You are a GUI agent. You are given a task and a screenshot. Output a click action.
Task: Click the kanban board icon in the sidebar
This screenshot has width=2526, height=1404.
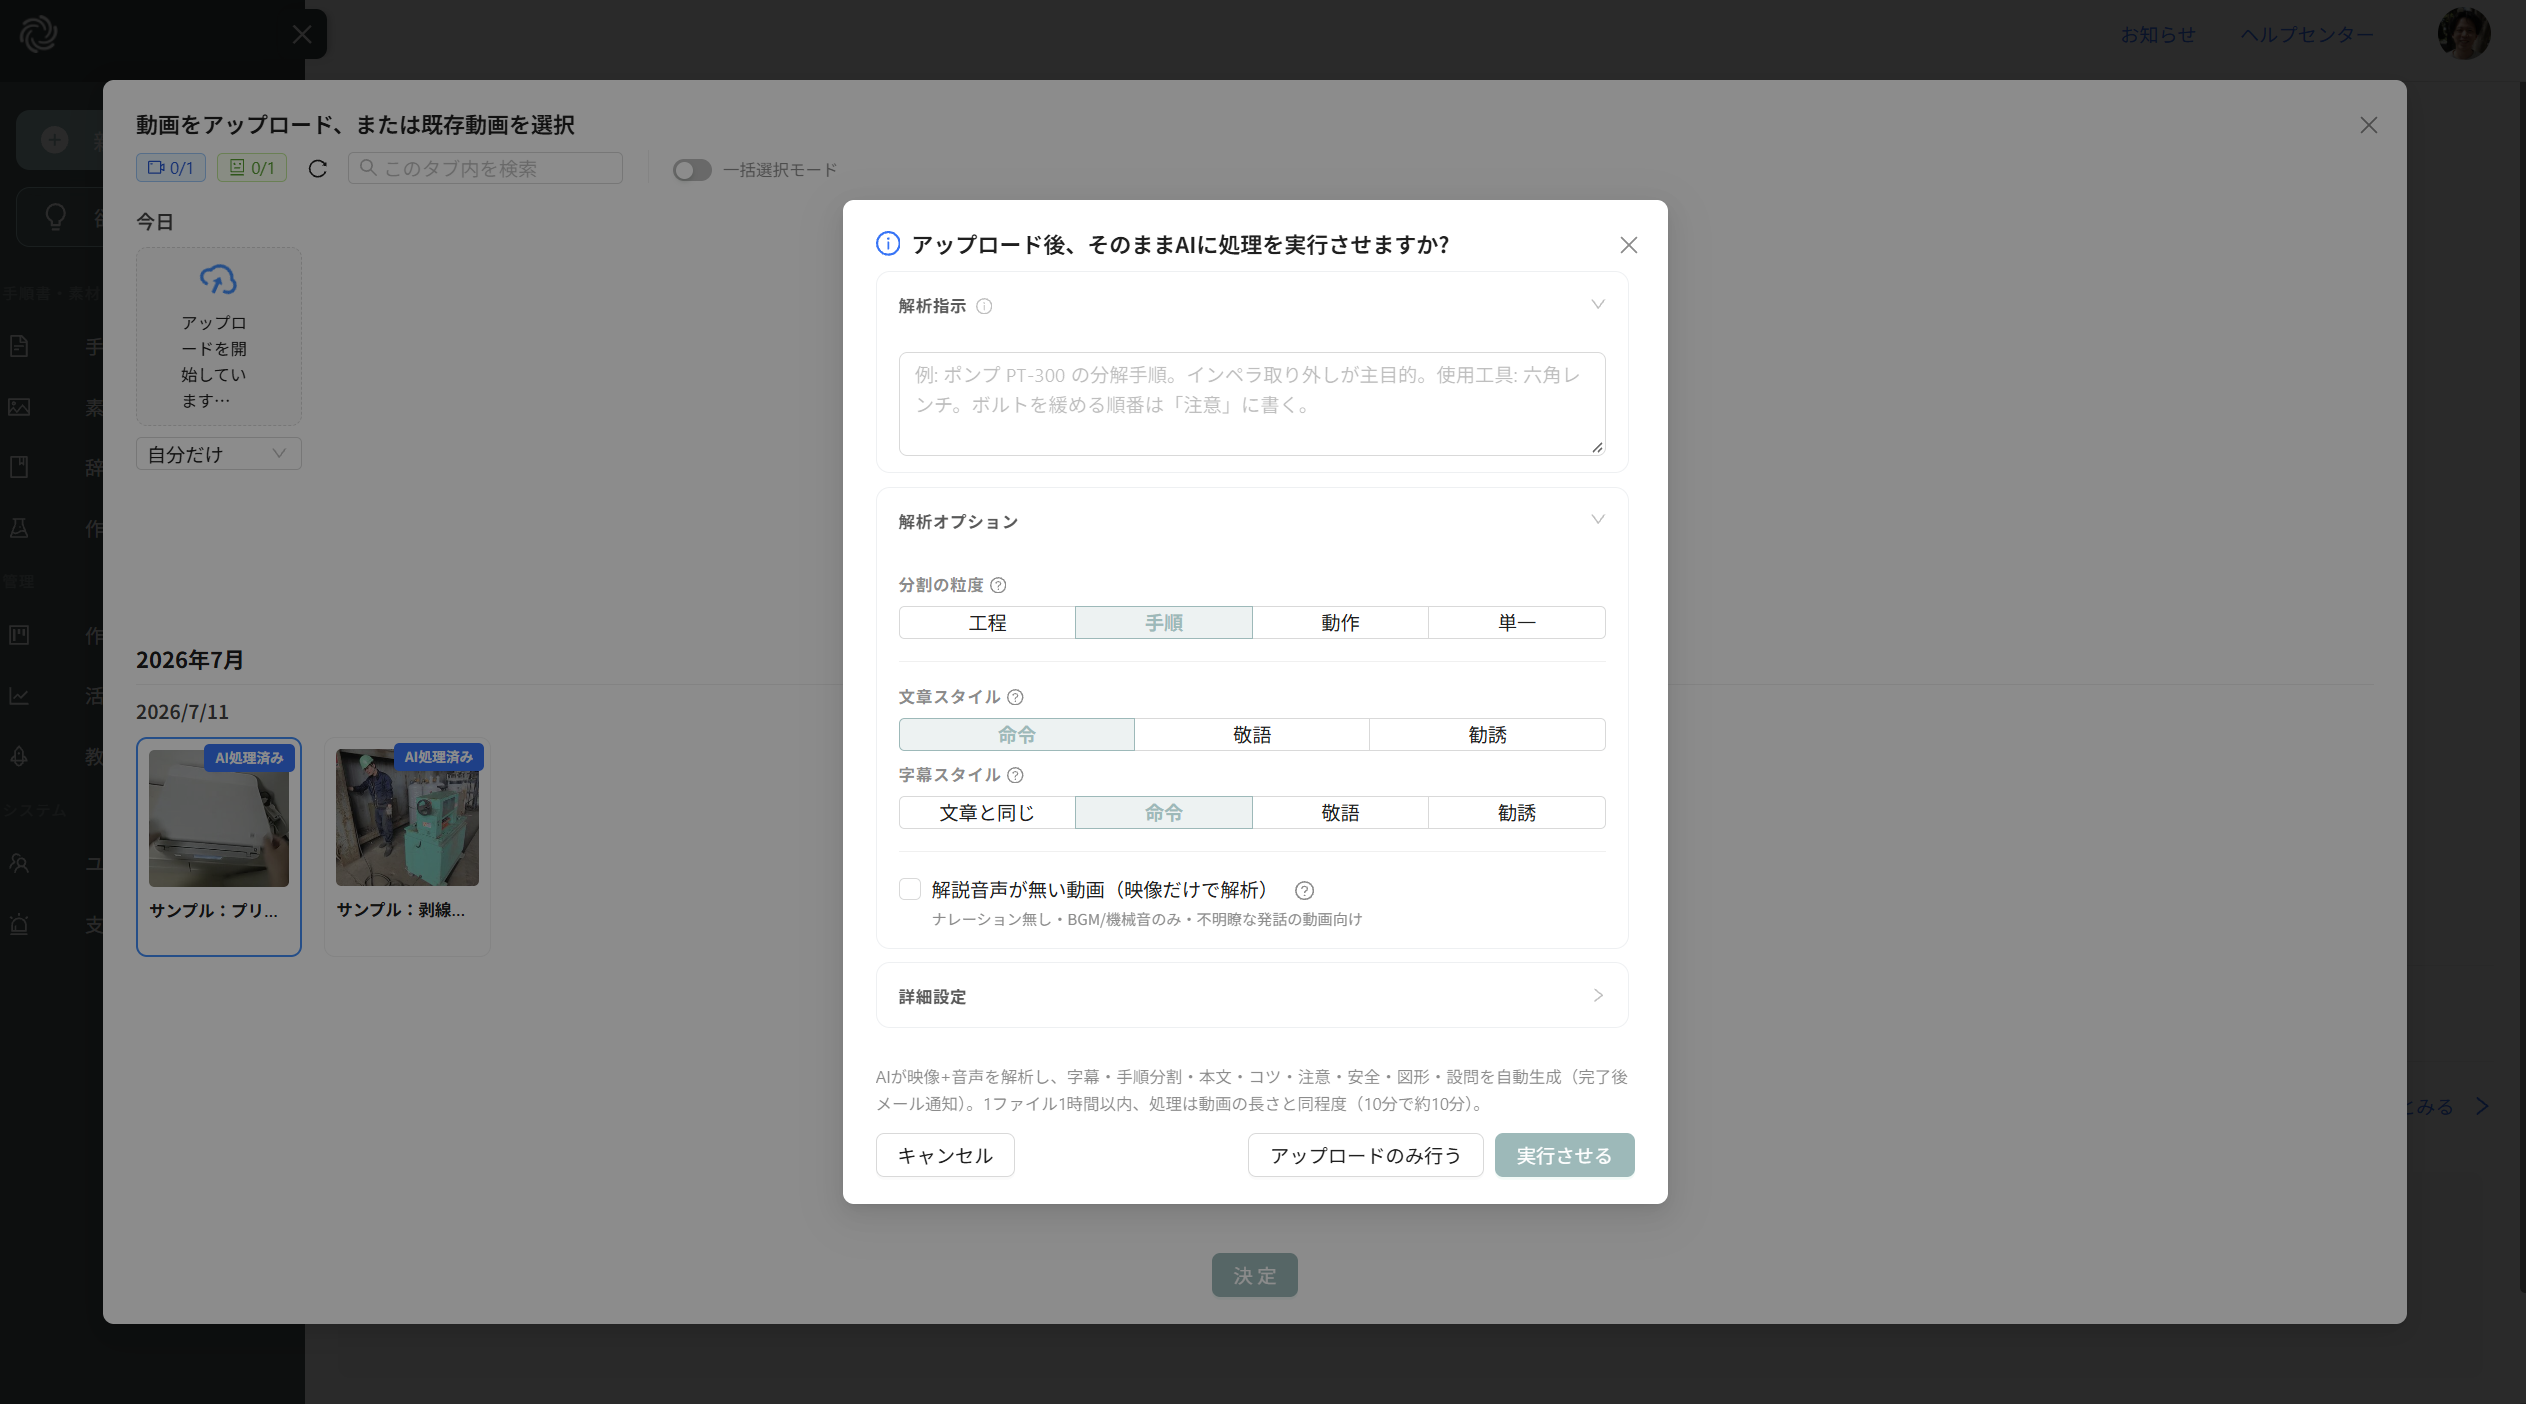coord(19,635)
